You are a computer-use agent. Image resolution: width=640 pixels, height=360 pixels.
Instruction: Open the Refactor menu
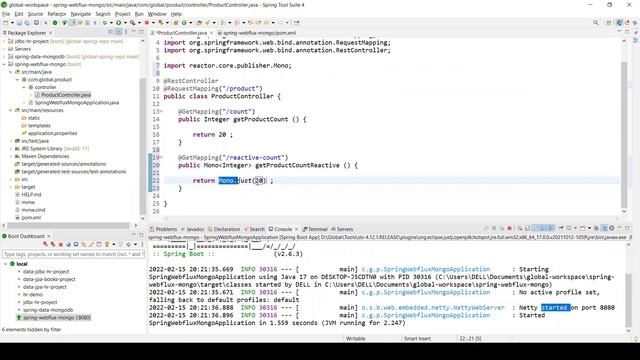57,14
